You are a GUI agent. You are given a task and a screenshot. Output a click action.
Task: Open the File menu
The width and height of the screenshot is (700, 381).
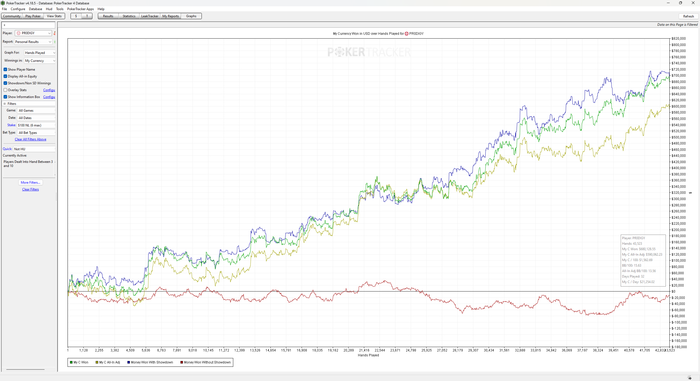pos(4,9)
